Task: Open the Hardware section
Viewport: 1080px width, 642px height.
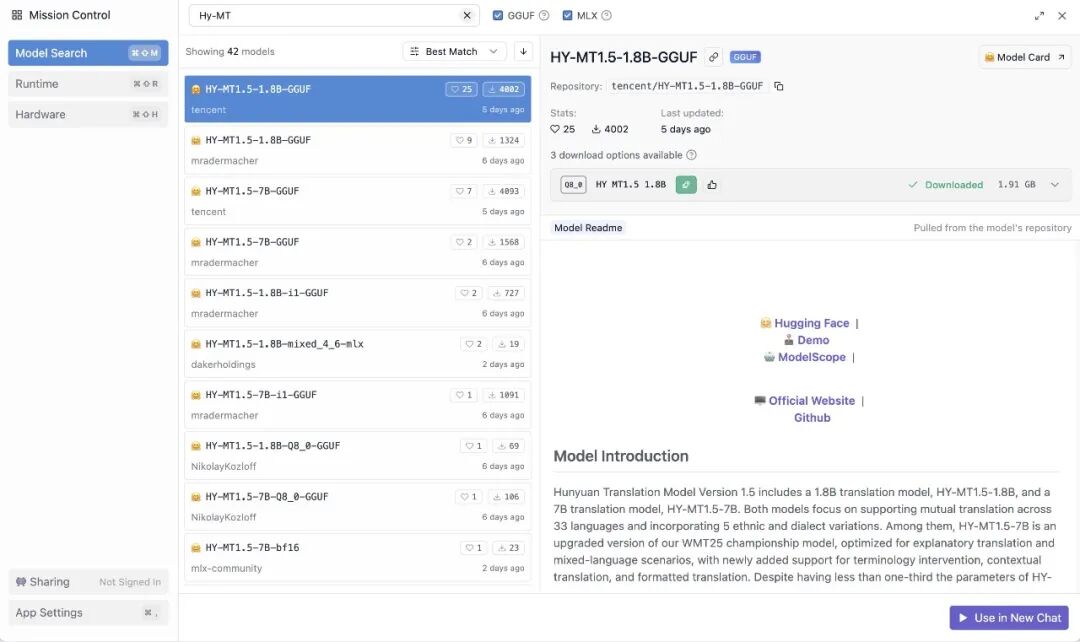Action: [x=87, y=114]
